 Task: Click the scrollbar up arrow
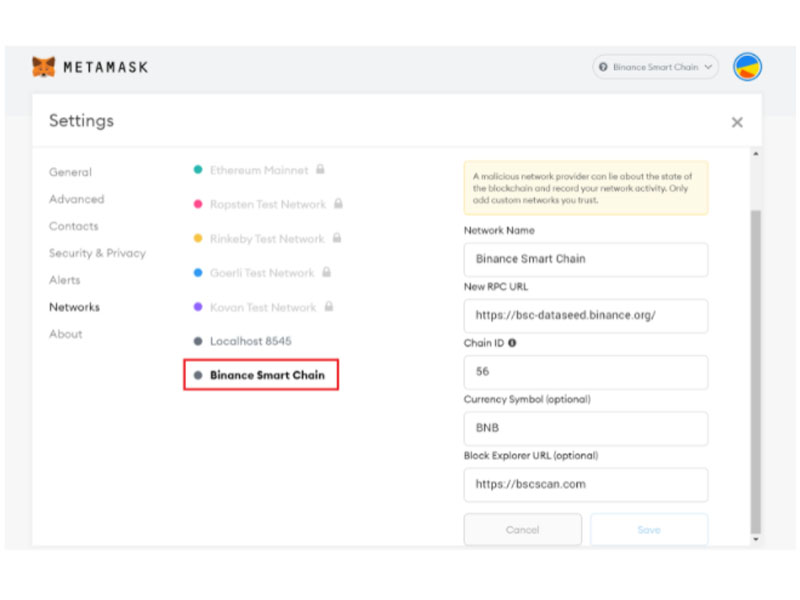pyautogui.click(x=756, y=154)
